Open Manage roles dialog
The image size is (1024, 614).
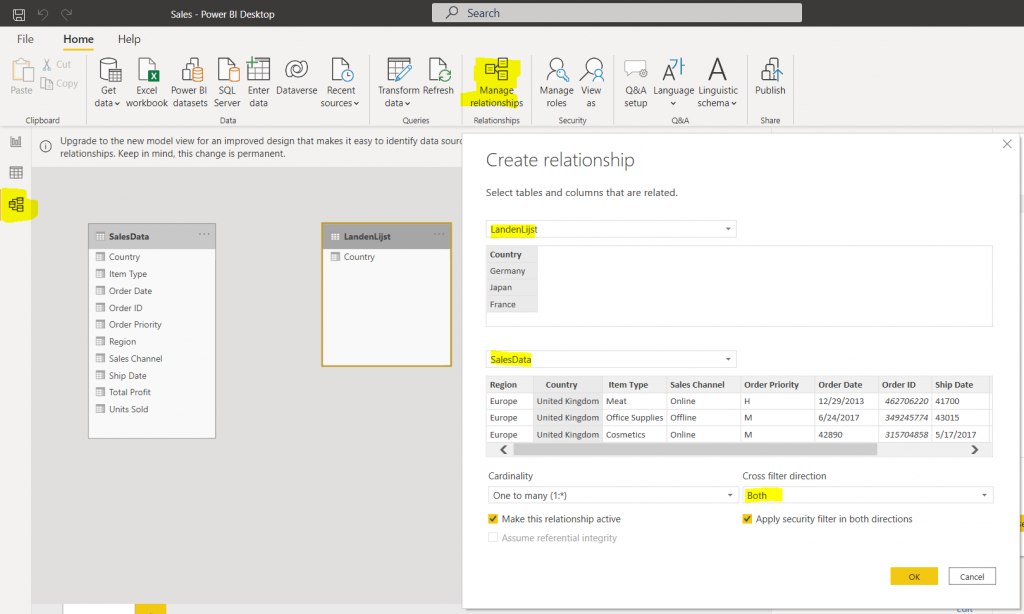pos(556,82)
